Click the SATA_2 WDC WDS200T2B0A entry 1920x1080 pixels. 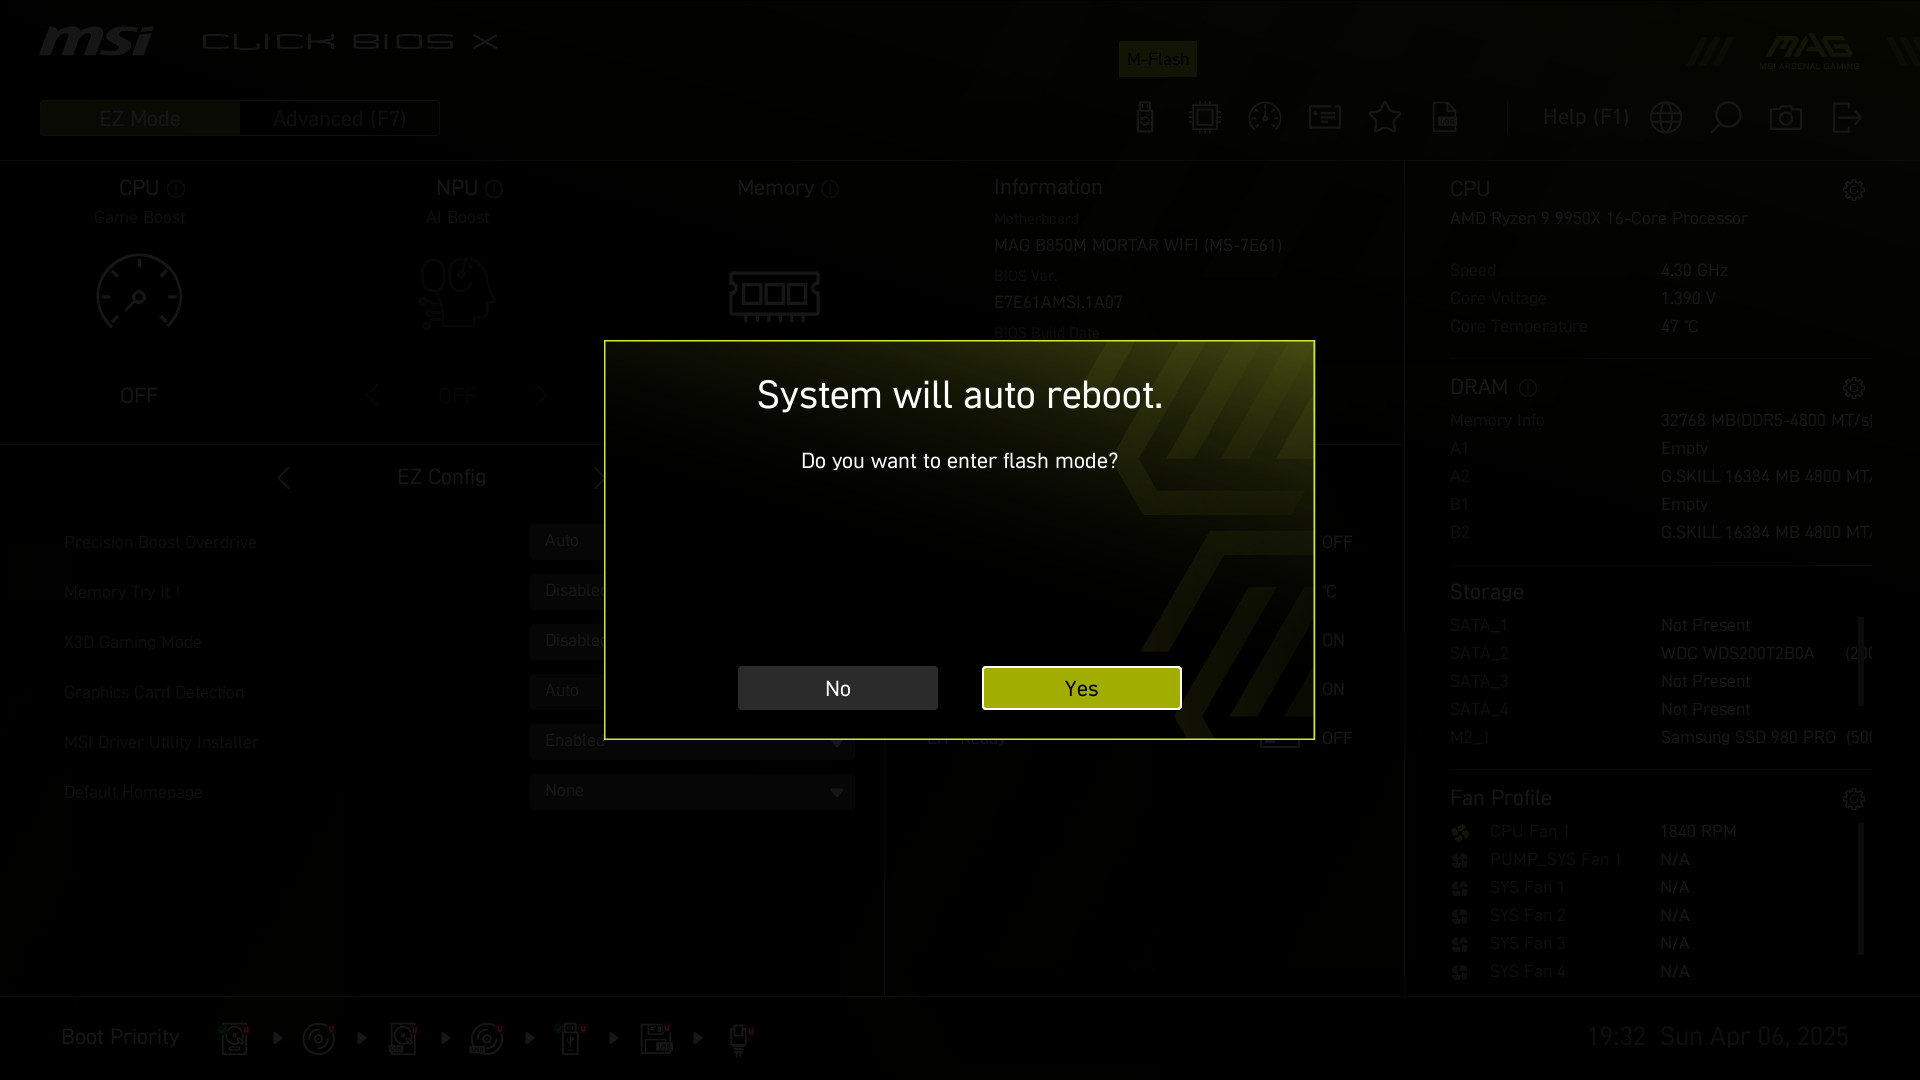pyautogui.click(x=1661, y=653)
